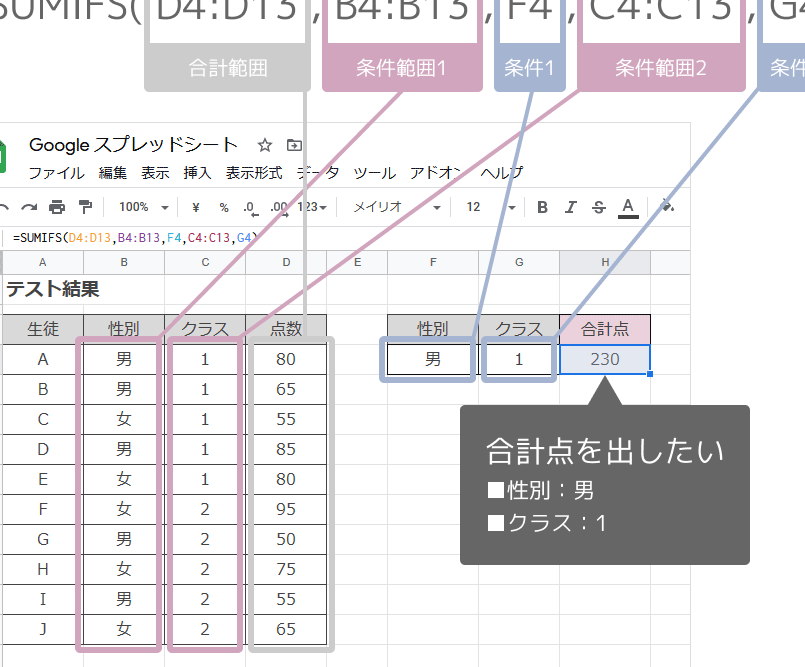Click the print icon in toolbar
The image size is (805, 667).
(57, 207)
